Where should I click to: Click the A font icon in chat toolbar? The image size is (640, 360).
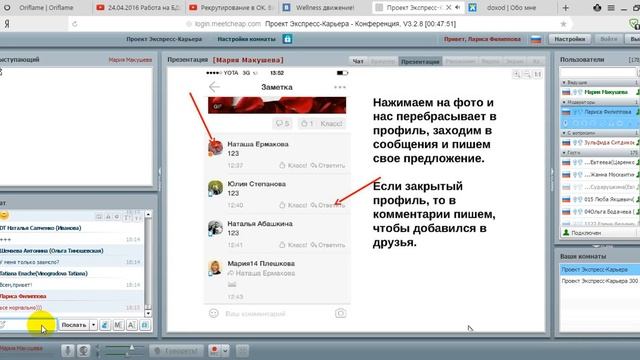132,325
